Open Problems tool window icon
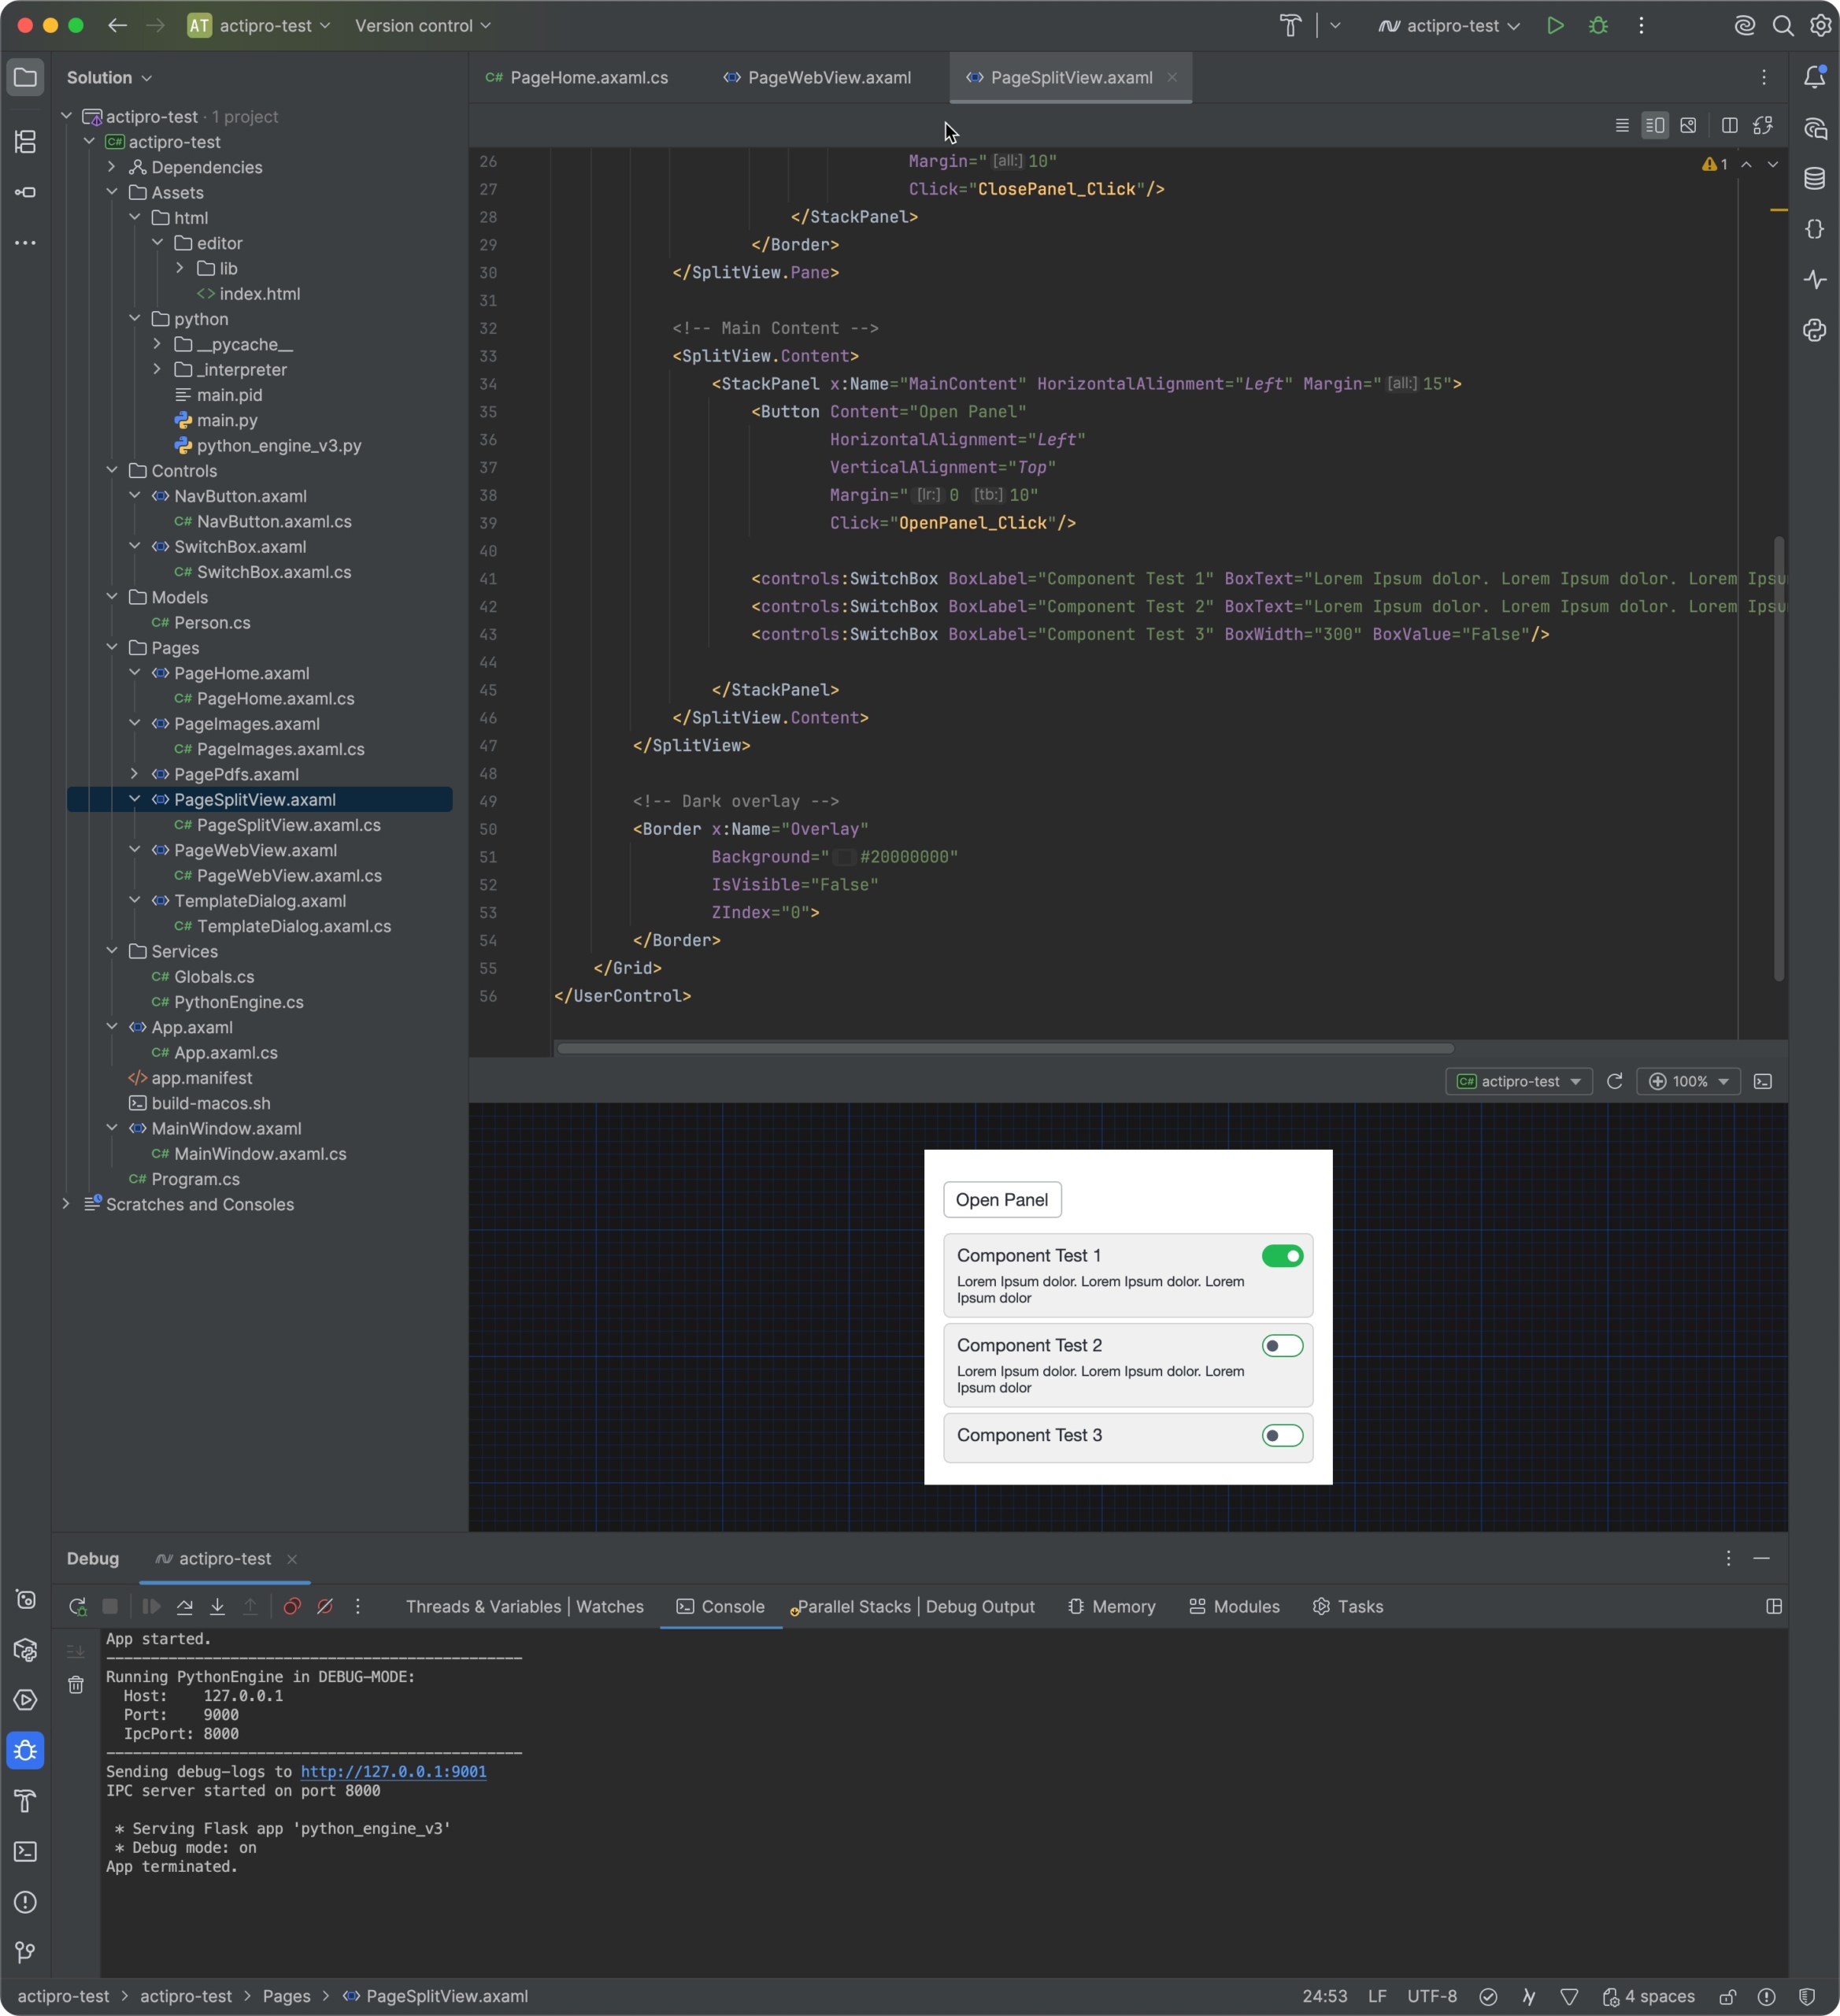Screen dimensions: 1840x2016 (26, 1902)
